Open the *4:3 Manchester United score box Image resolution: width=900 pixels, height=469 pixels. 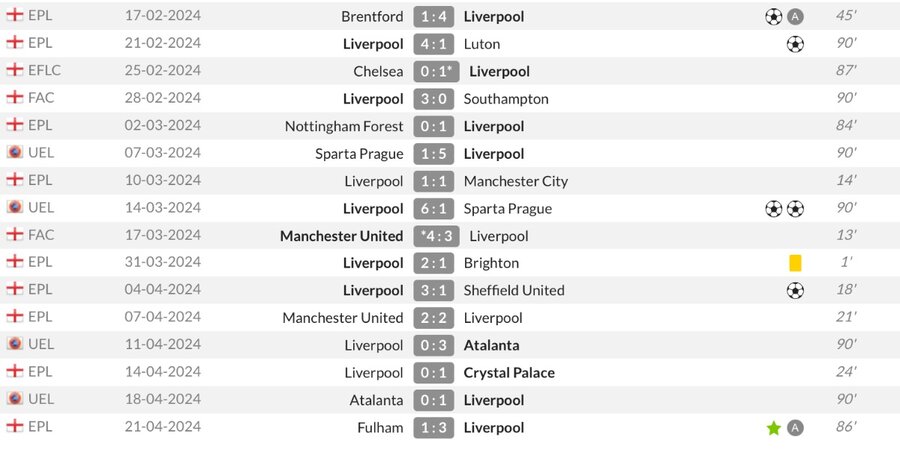pos(436,236)
